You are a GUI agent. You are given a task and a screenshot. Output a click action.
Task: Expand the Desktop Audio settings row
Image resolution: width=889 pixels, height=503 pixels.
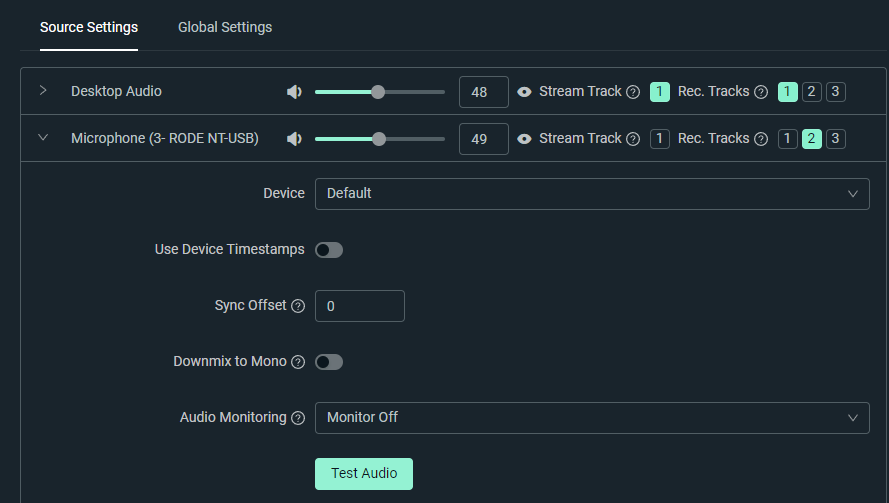point(43,91)
